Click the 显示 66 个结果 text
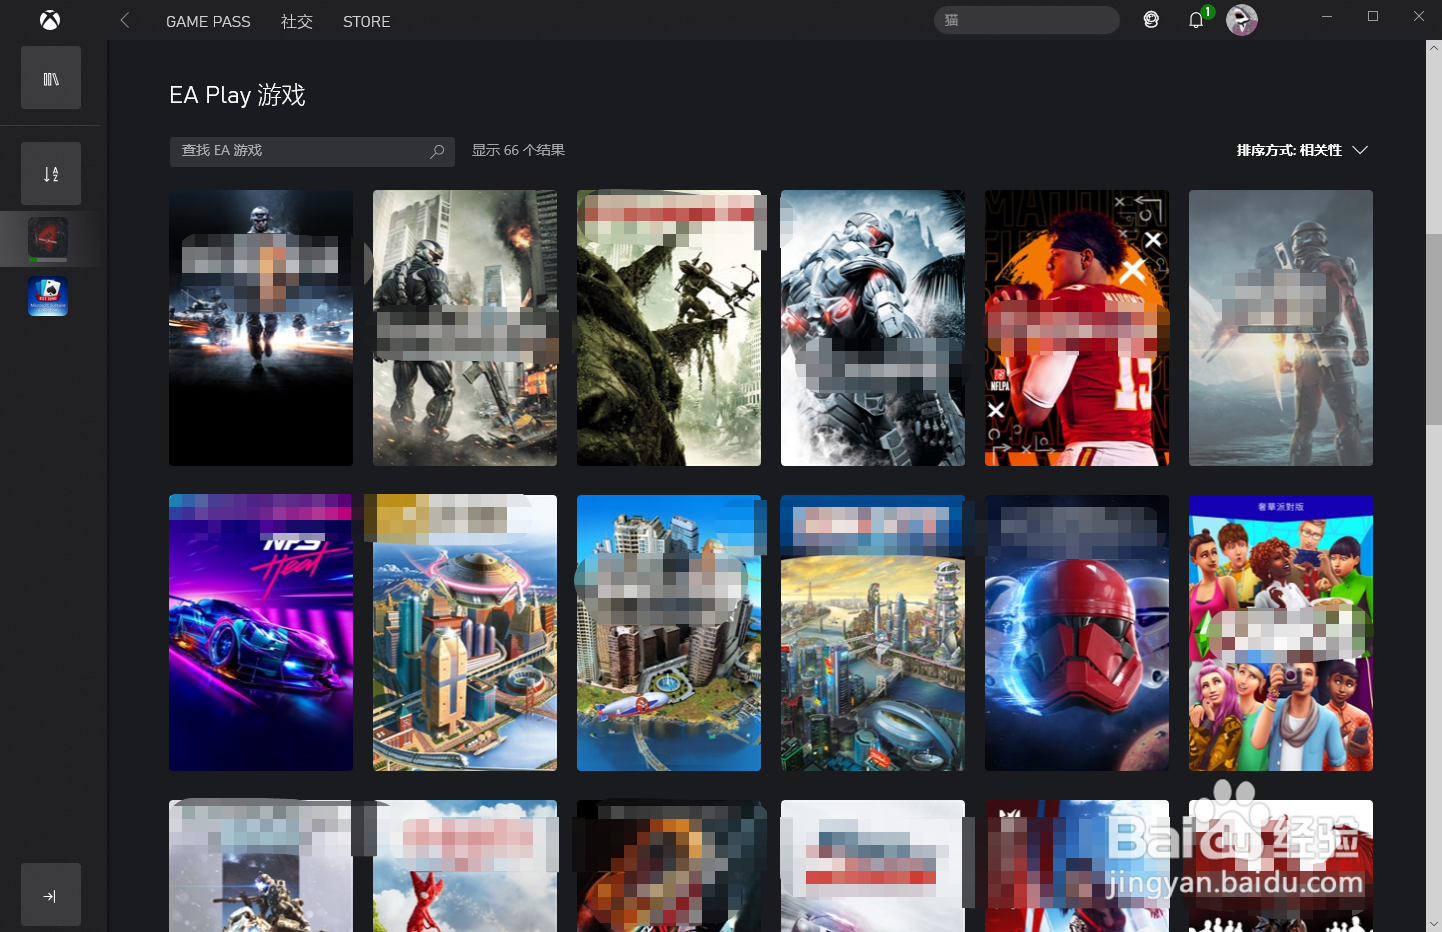Image resolution: width=1442 pixels, height=932 pixels. (x=518, y=150)
